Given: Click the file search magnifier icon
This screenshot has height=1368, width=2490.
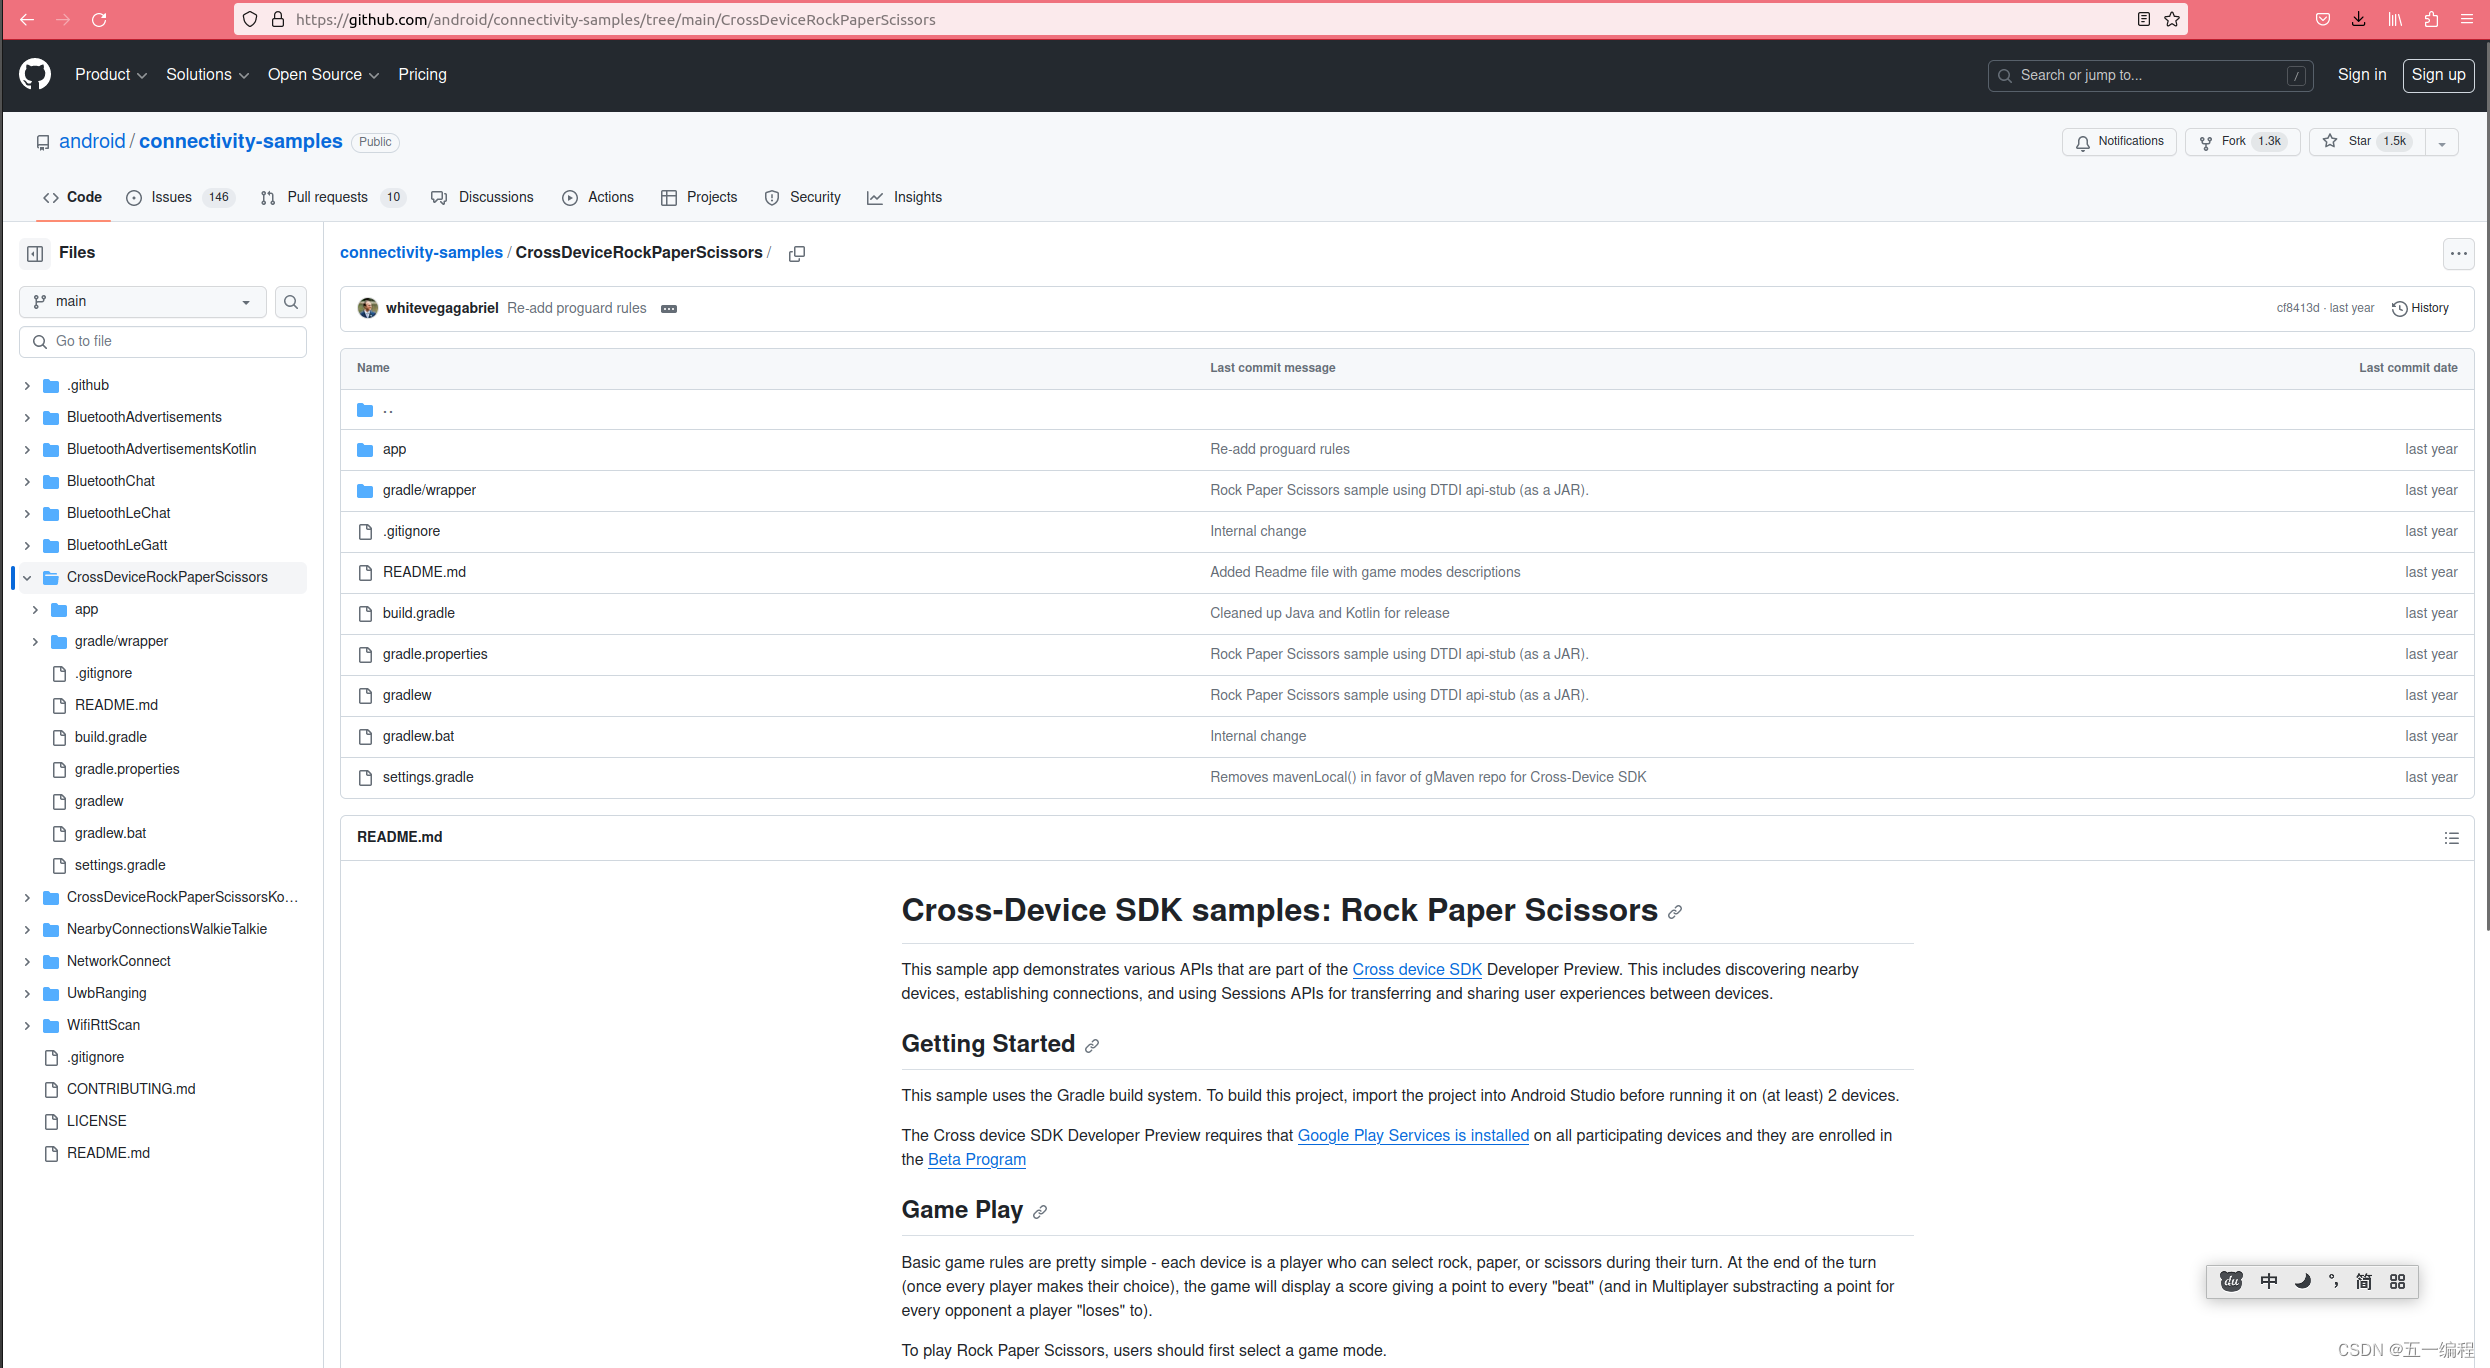Looking at the screenshot, I should coord(291,301).
